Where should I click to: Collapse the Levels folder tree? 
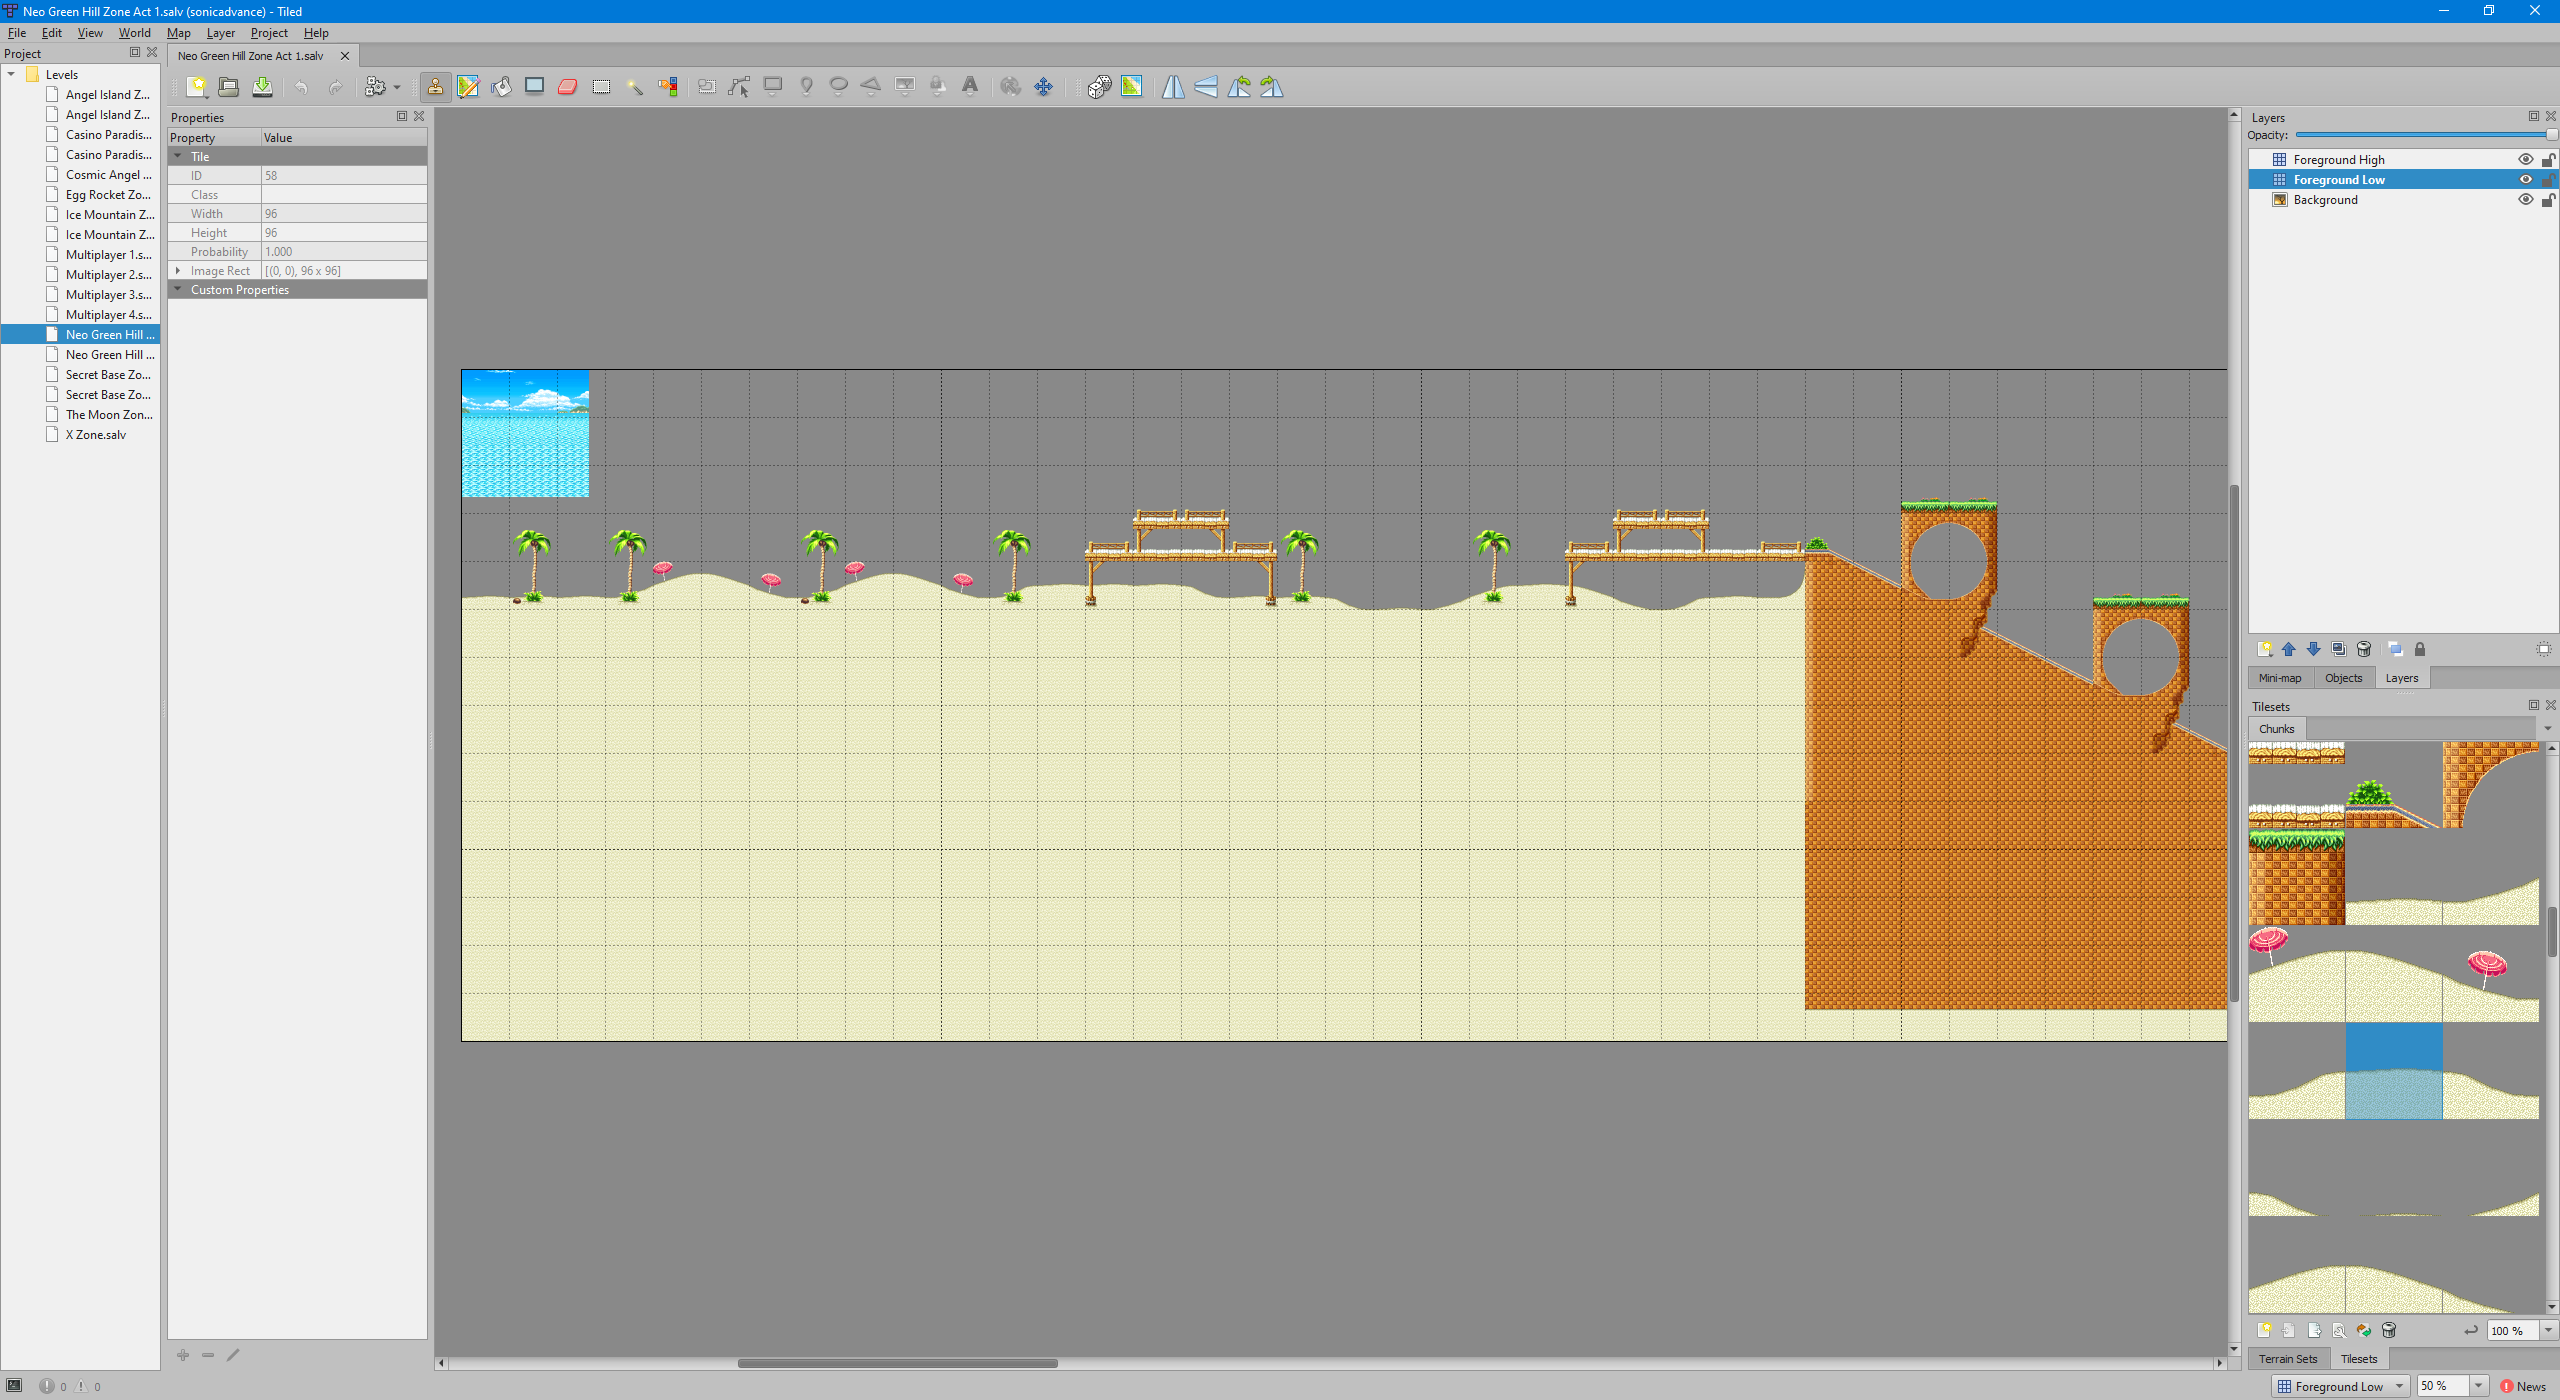pyautogui.click(x=11, y=75)
